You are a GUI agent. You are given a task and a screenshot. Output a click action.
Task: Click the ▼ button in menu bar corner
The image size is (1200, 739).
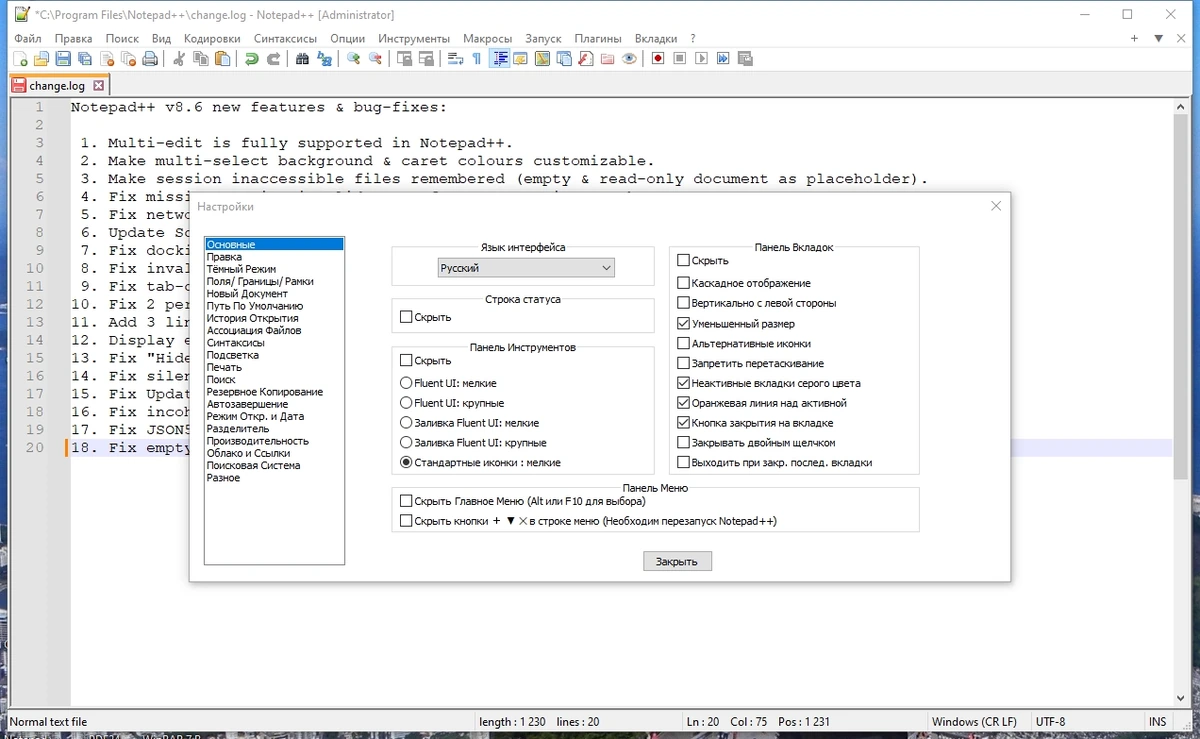coord(1158,38)
